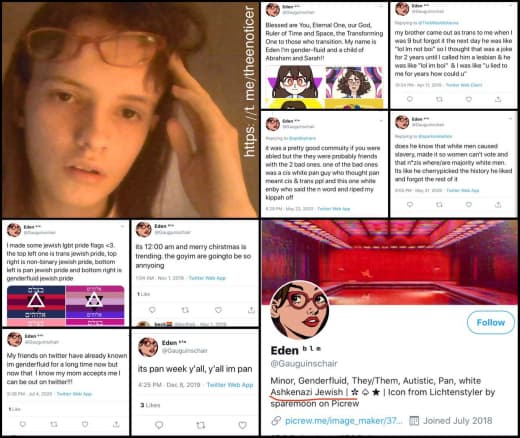Open the picrew.me image maker link
Viewport: 520px width, 438px height.
(343, 421)
